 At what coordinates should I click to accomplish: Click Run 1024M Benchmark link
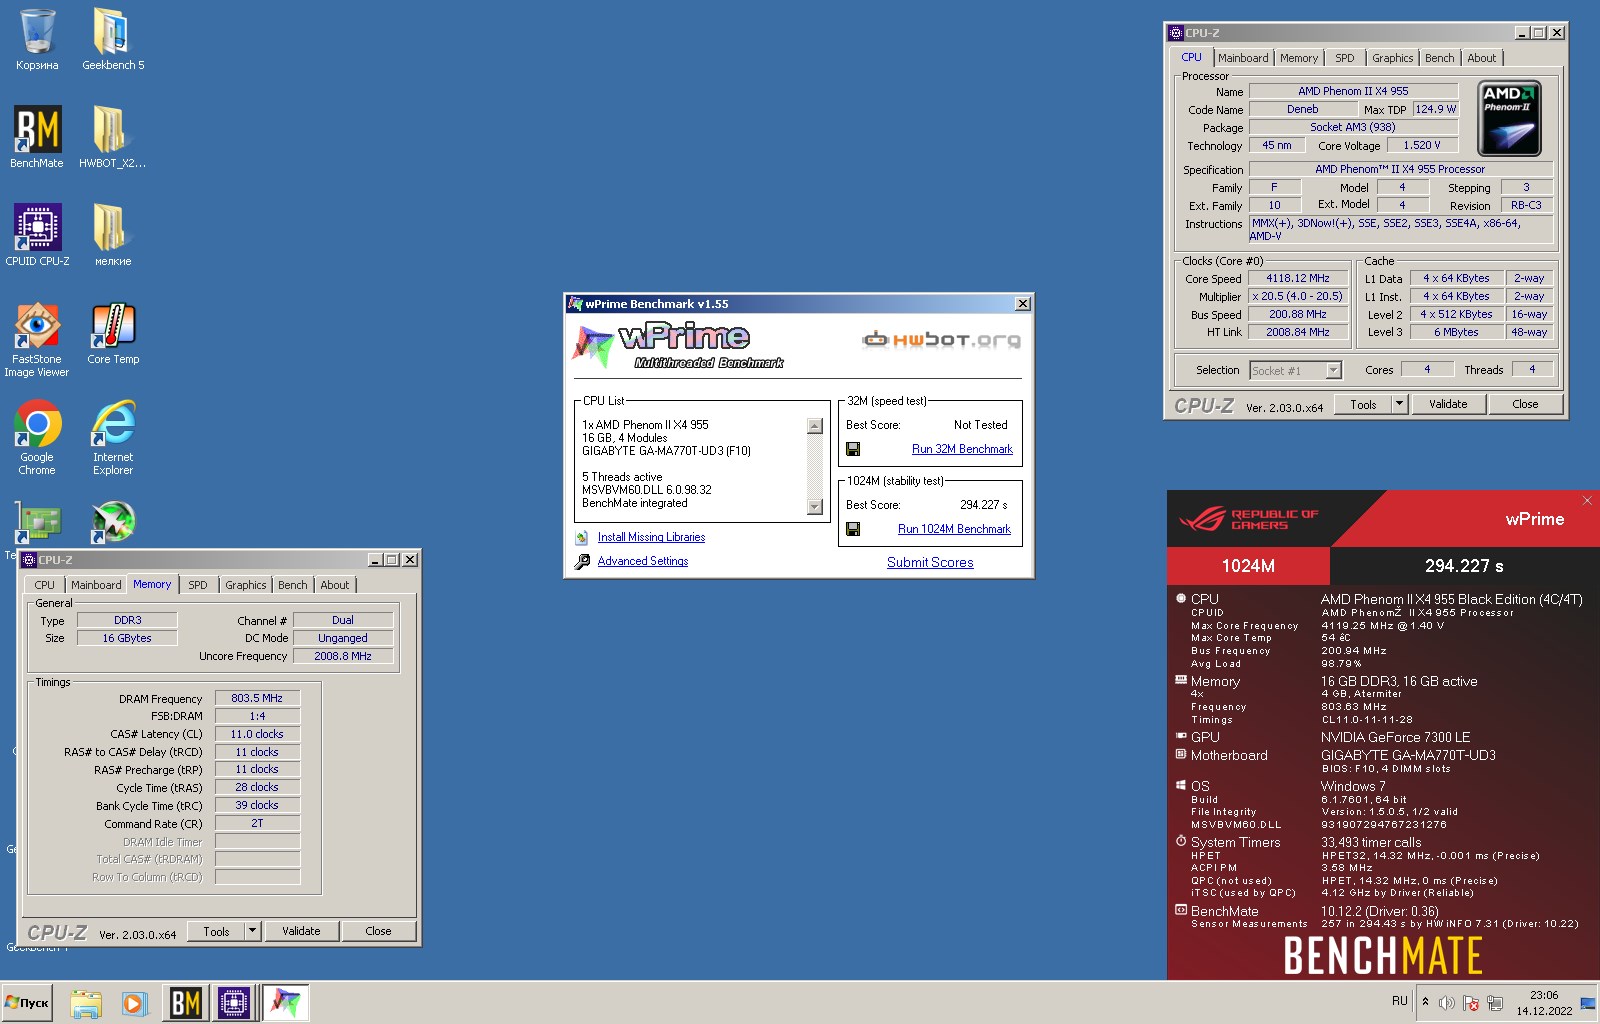[954, 529]
